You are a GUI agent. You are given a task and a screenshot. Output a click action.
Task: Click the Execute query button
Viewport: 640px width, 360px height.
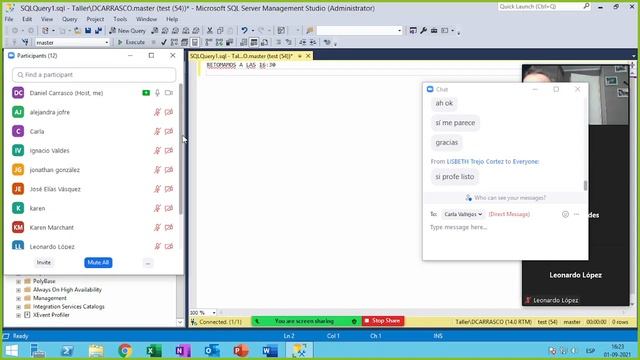tap(131, 42)
